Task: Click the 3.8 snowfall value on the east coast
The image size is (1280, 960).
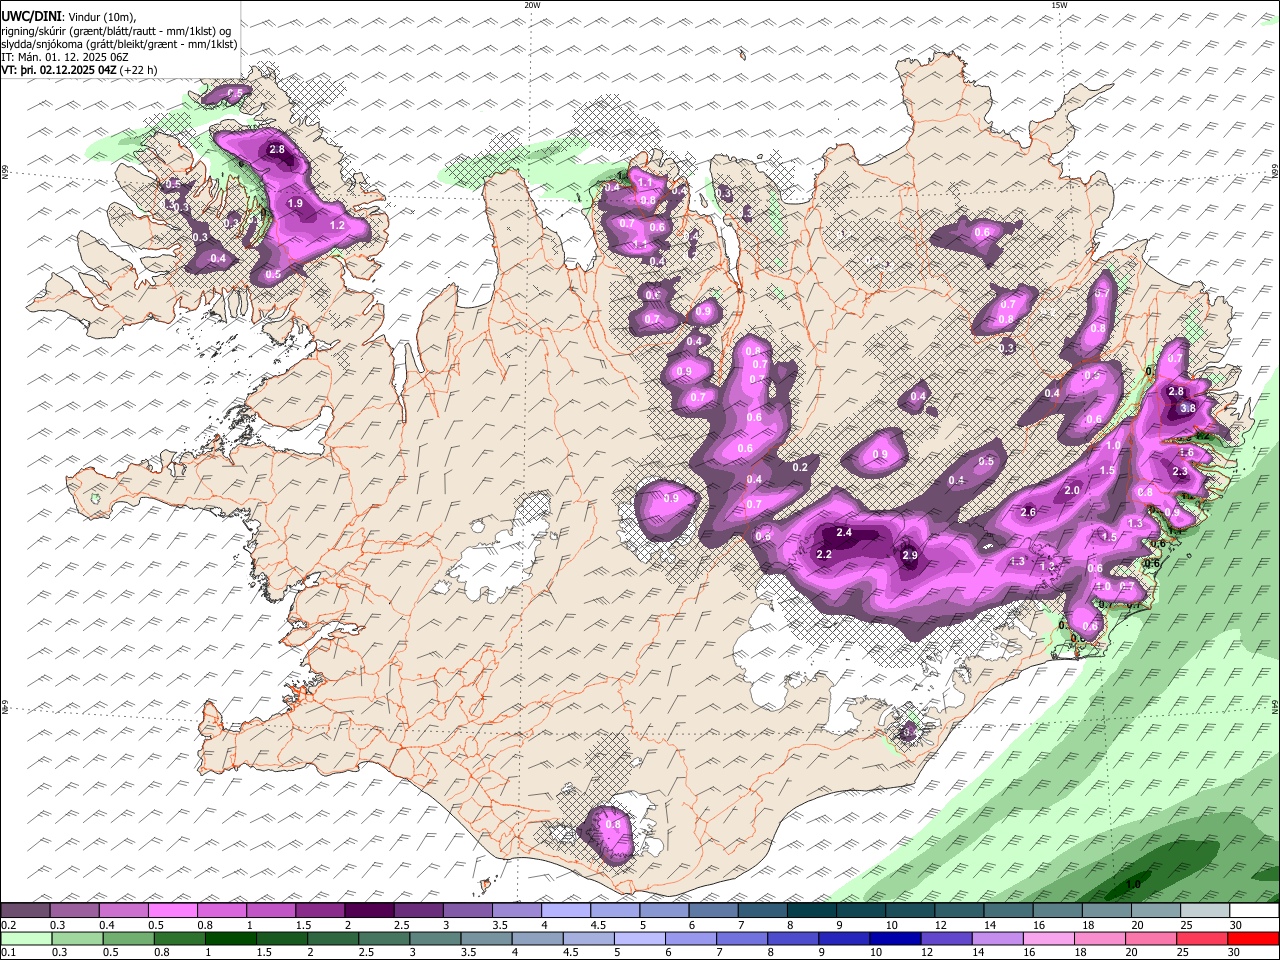Action: click(1188, 408)
